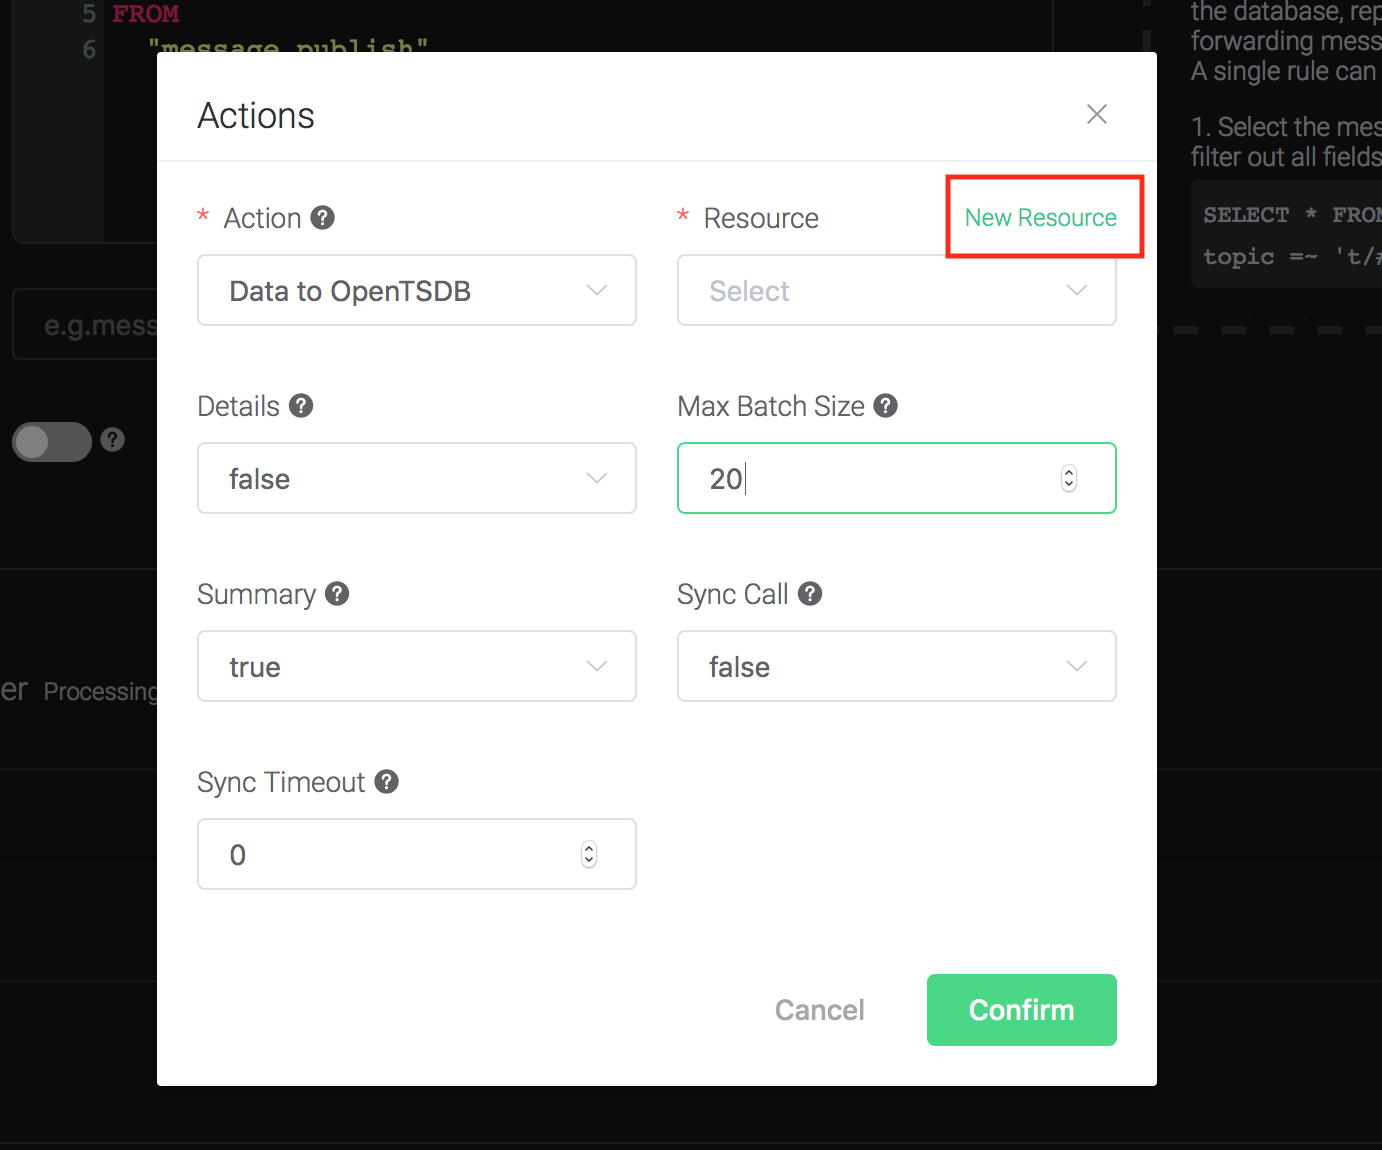Cancel the Actions dialog
This screenshot has height=1150, width=1382.
click(820, 1010)
